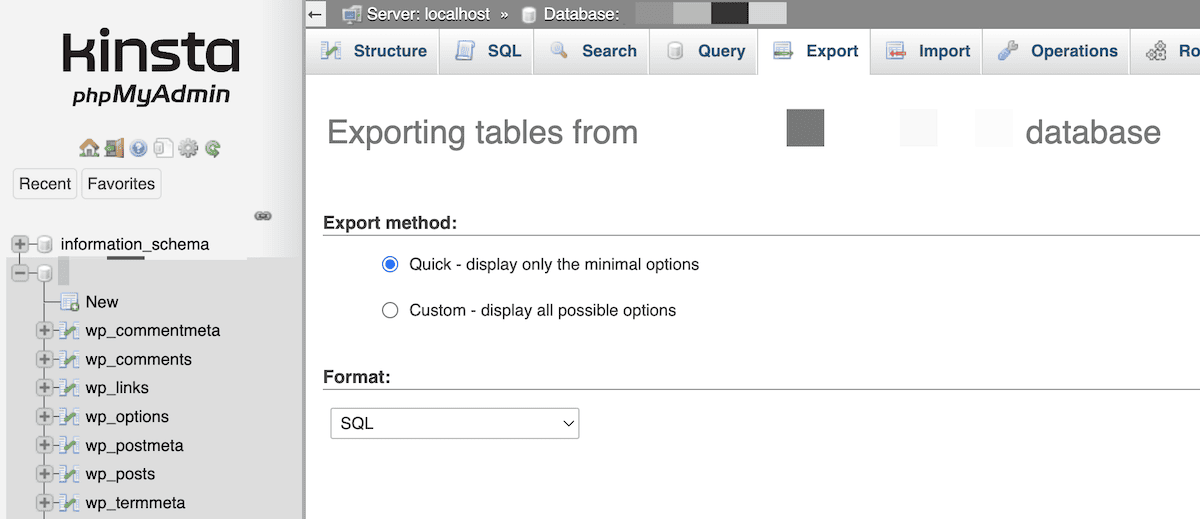Image resolution: width=1200 pixels, height=519 pixels.
Task: Click the wp_termmeta table icon
Action: [x=70, y=503]
